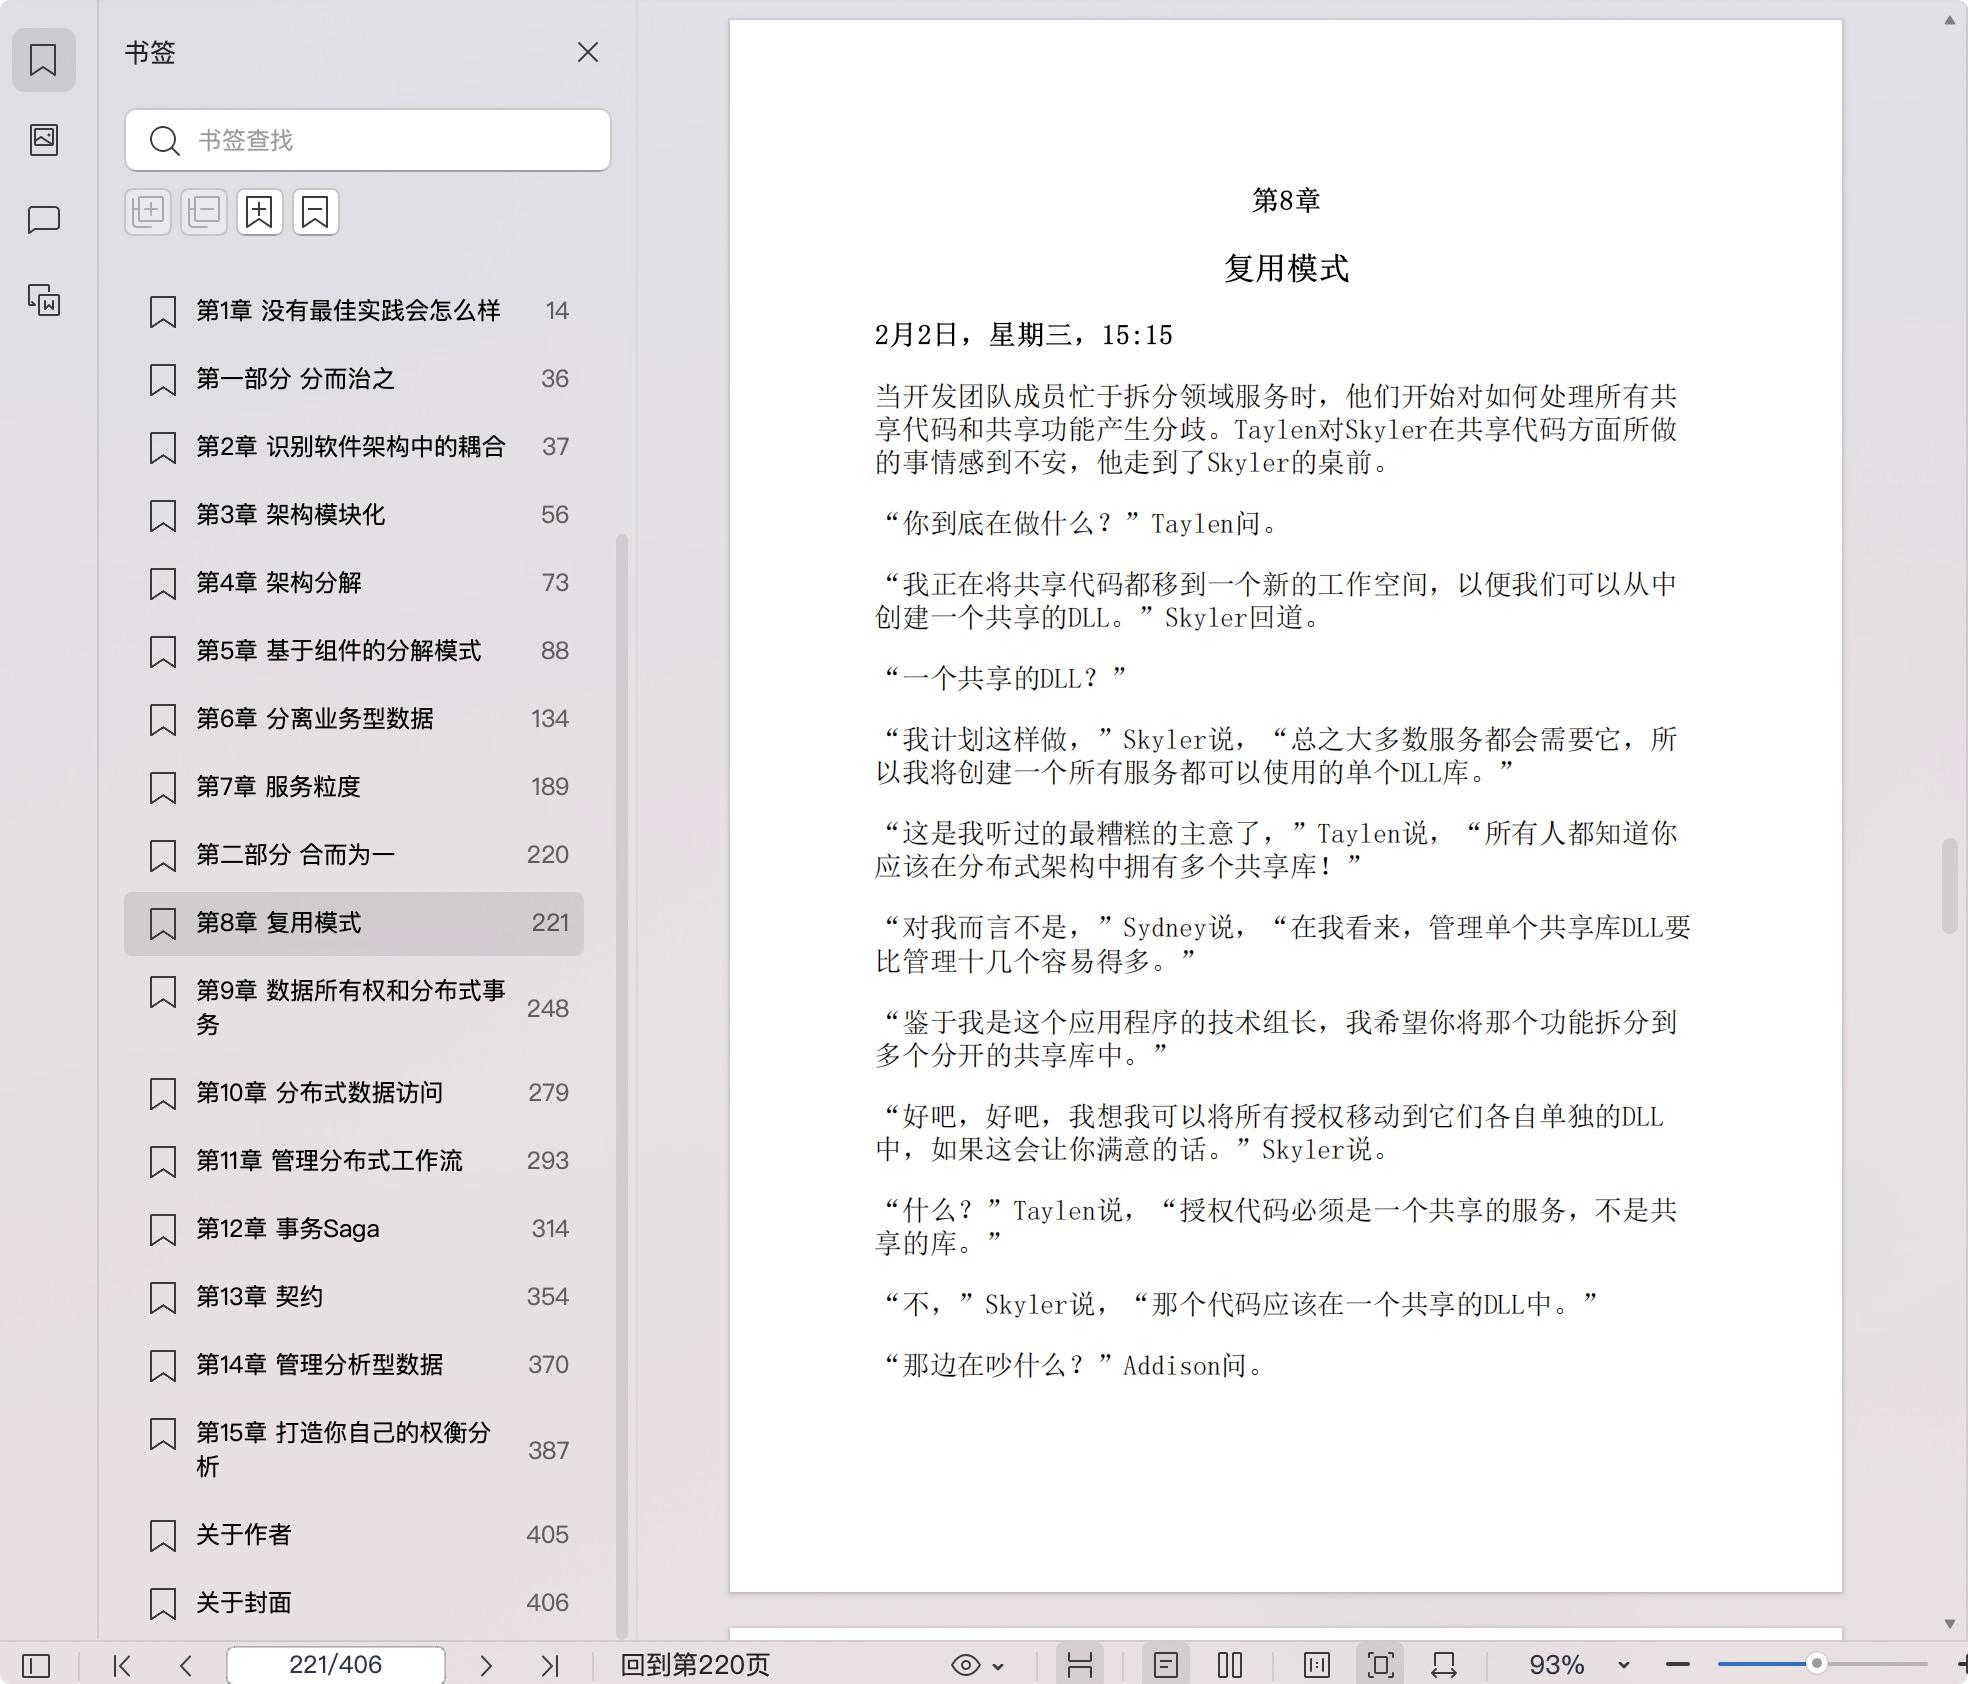The height and width of the screenshot is (1684, 1968).
Task: Collapse all bookmarks button
Action: pyautogui.click(x=204, y=212)
